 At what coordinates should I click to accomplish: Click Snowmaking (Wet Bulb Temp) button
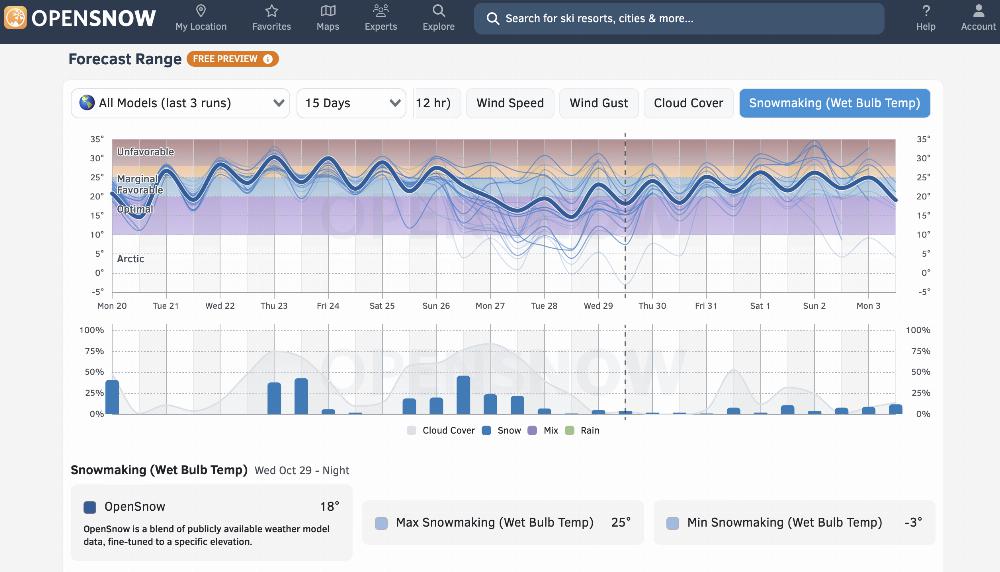click(x=834, y=103)
